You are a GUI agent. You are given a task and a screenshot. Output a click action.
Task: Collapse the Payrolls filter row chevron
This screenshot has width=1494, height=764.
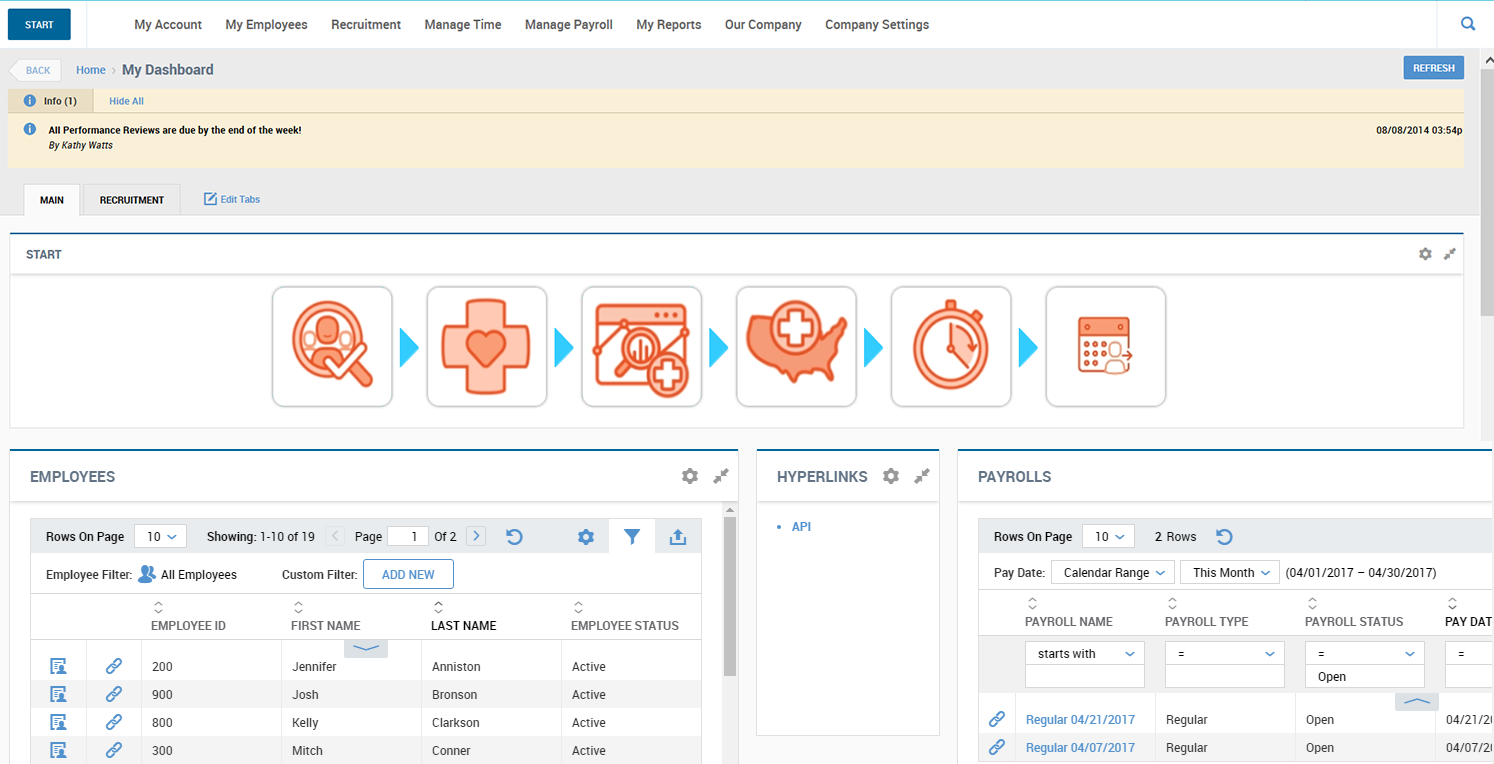point(1417,702)
